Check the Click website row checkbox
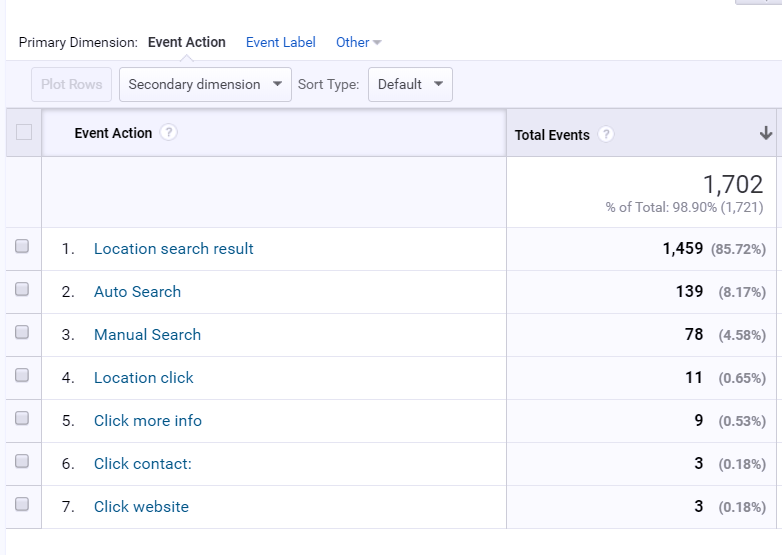Image resolution: width=782 pixels, height=555 pixels. 22,504
